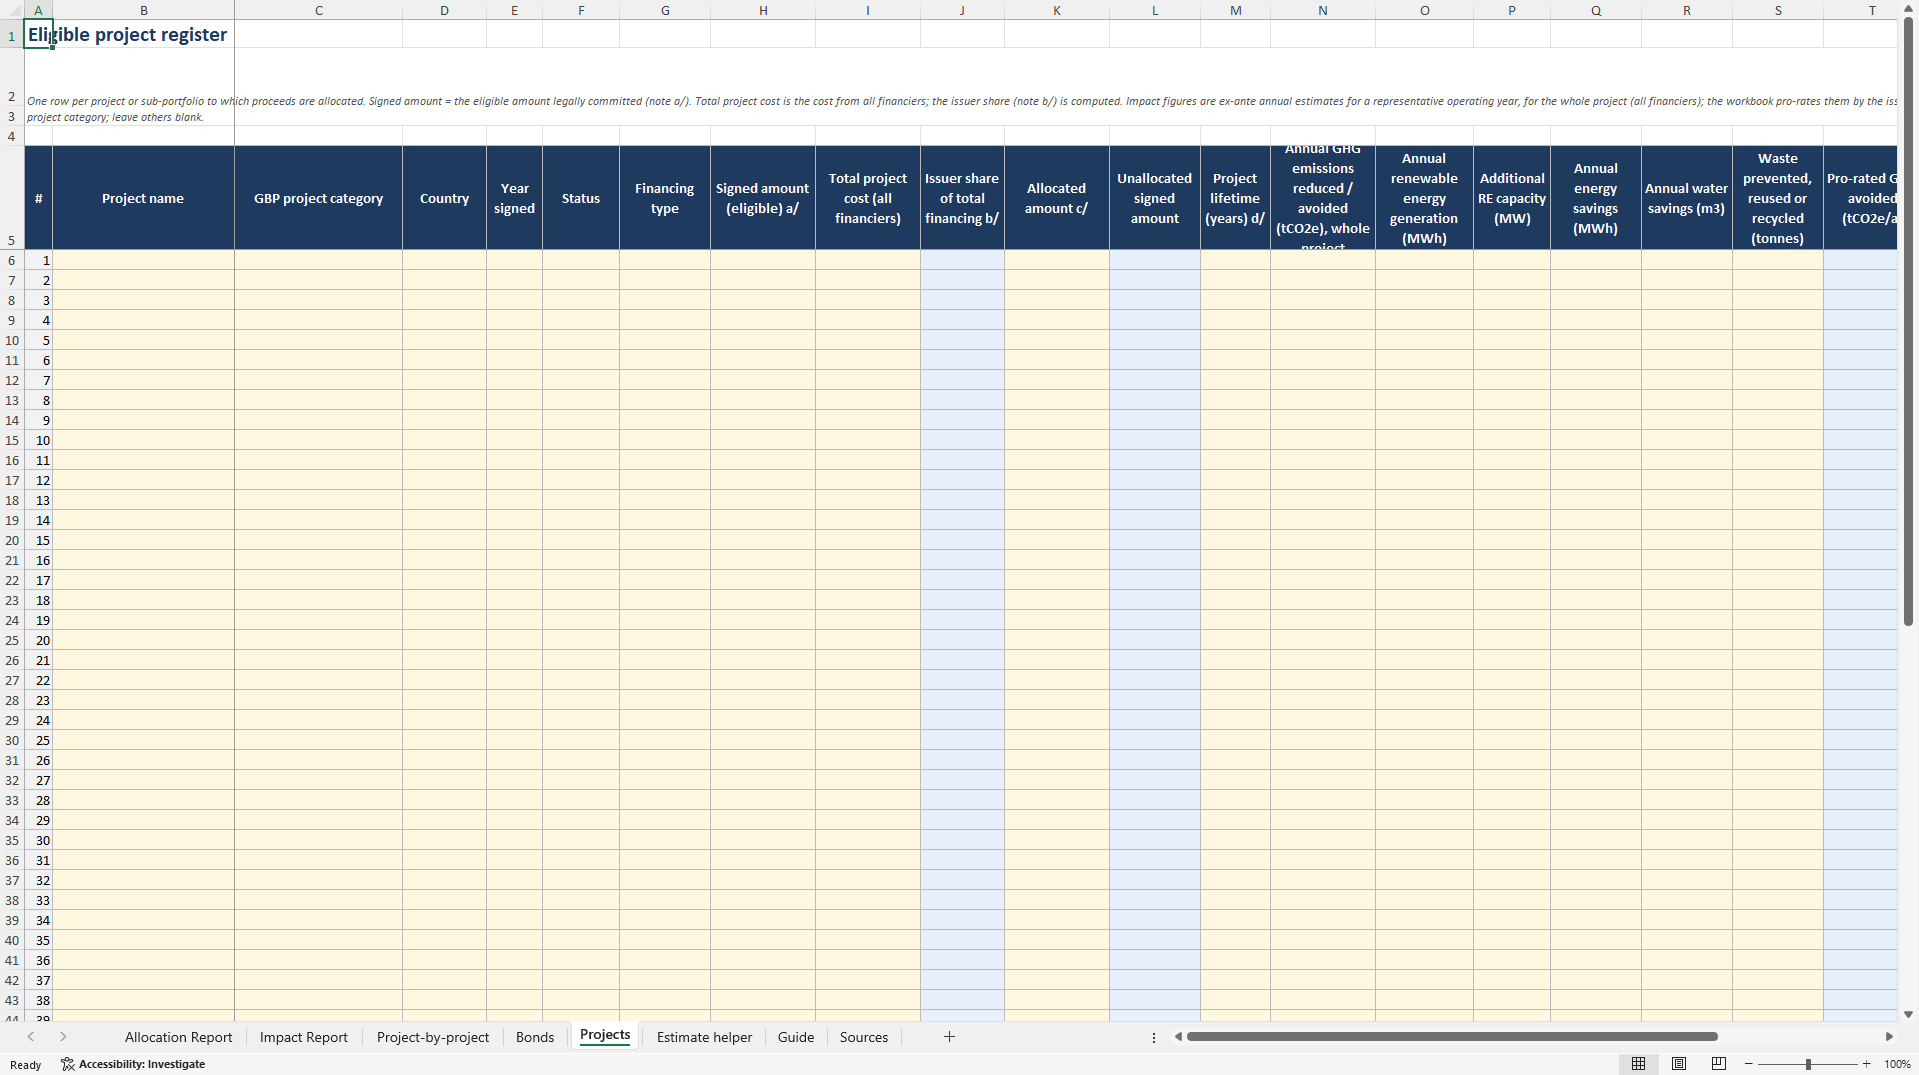Viewport: 1919px width, 1075px height.
Task: Click the project number 30 cell
Action: click(38, 840)
